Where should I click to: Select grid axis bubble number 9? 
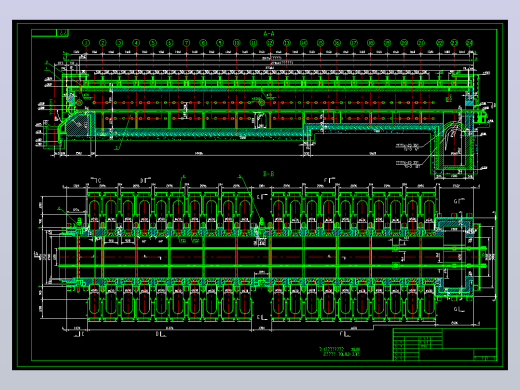(x=220, y=43)
